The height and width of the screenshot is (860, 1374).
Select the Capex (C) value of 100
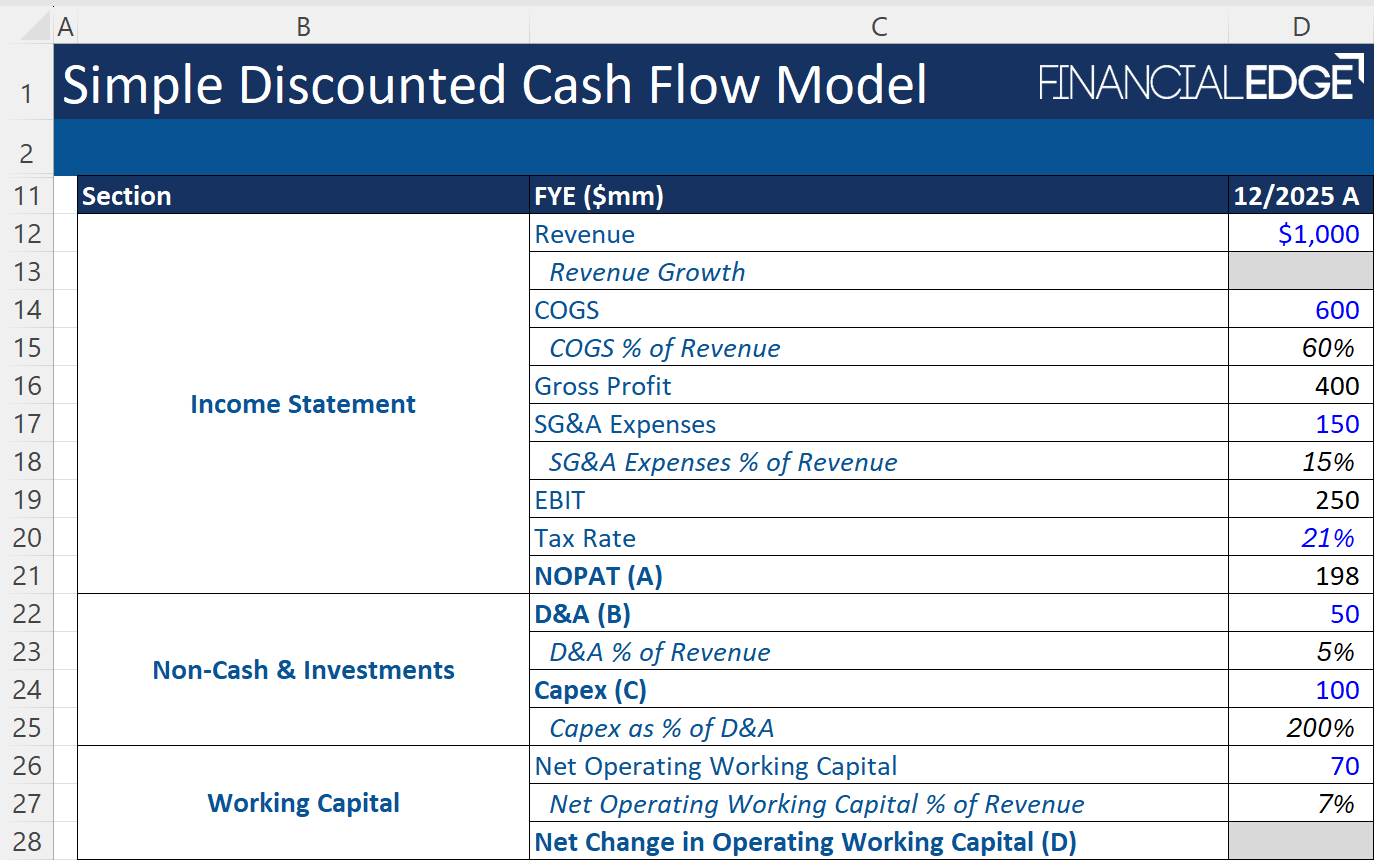pyautogui.click(x=1299, y=689)
